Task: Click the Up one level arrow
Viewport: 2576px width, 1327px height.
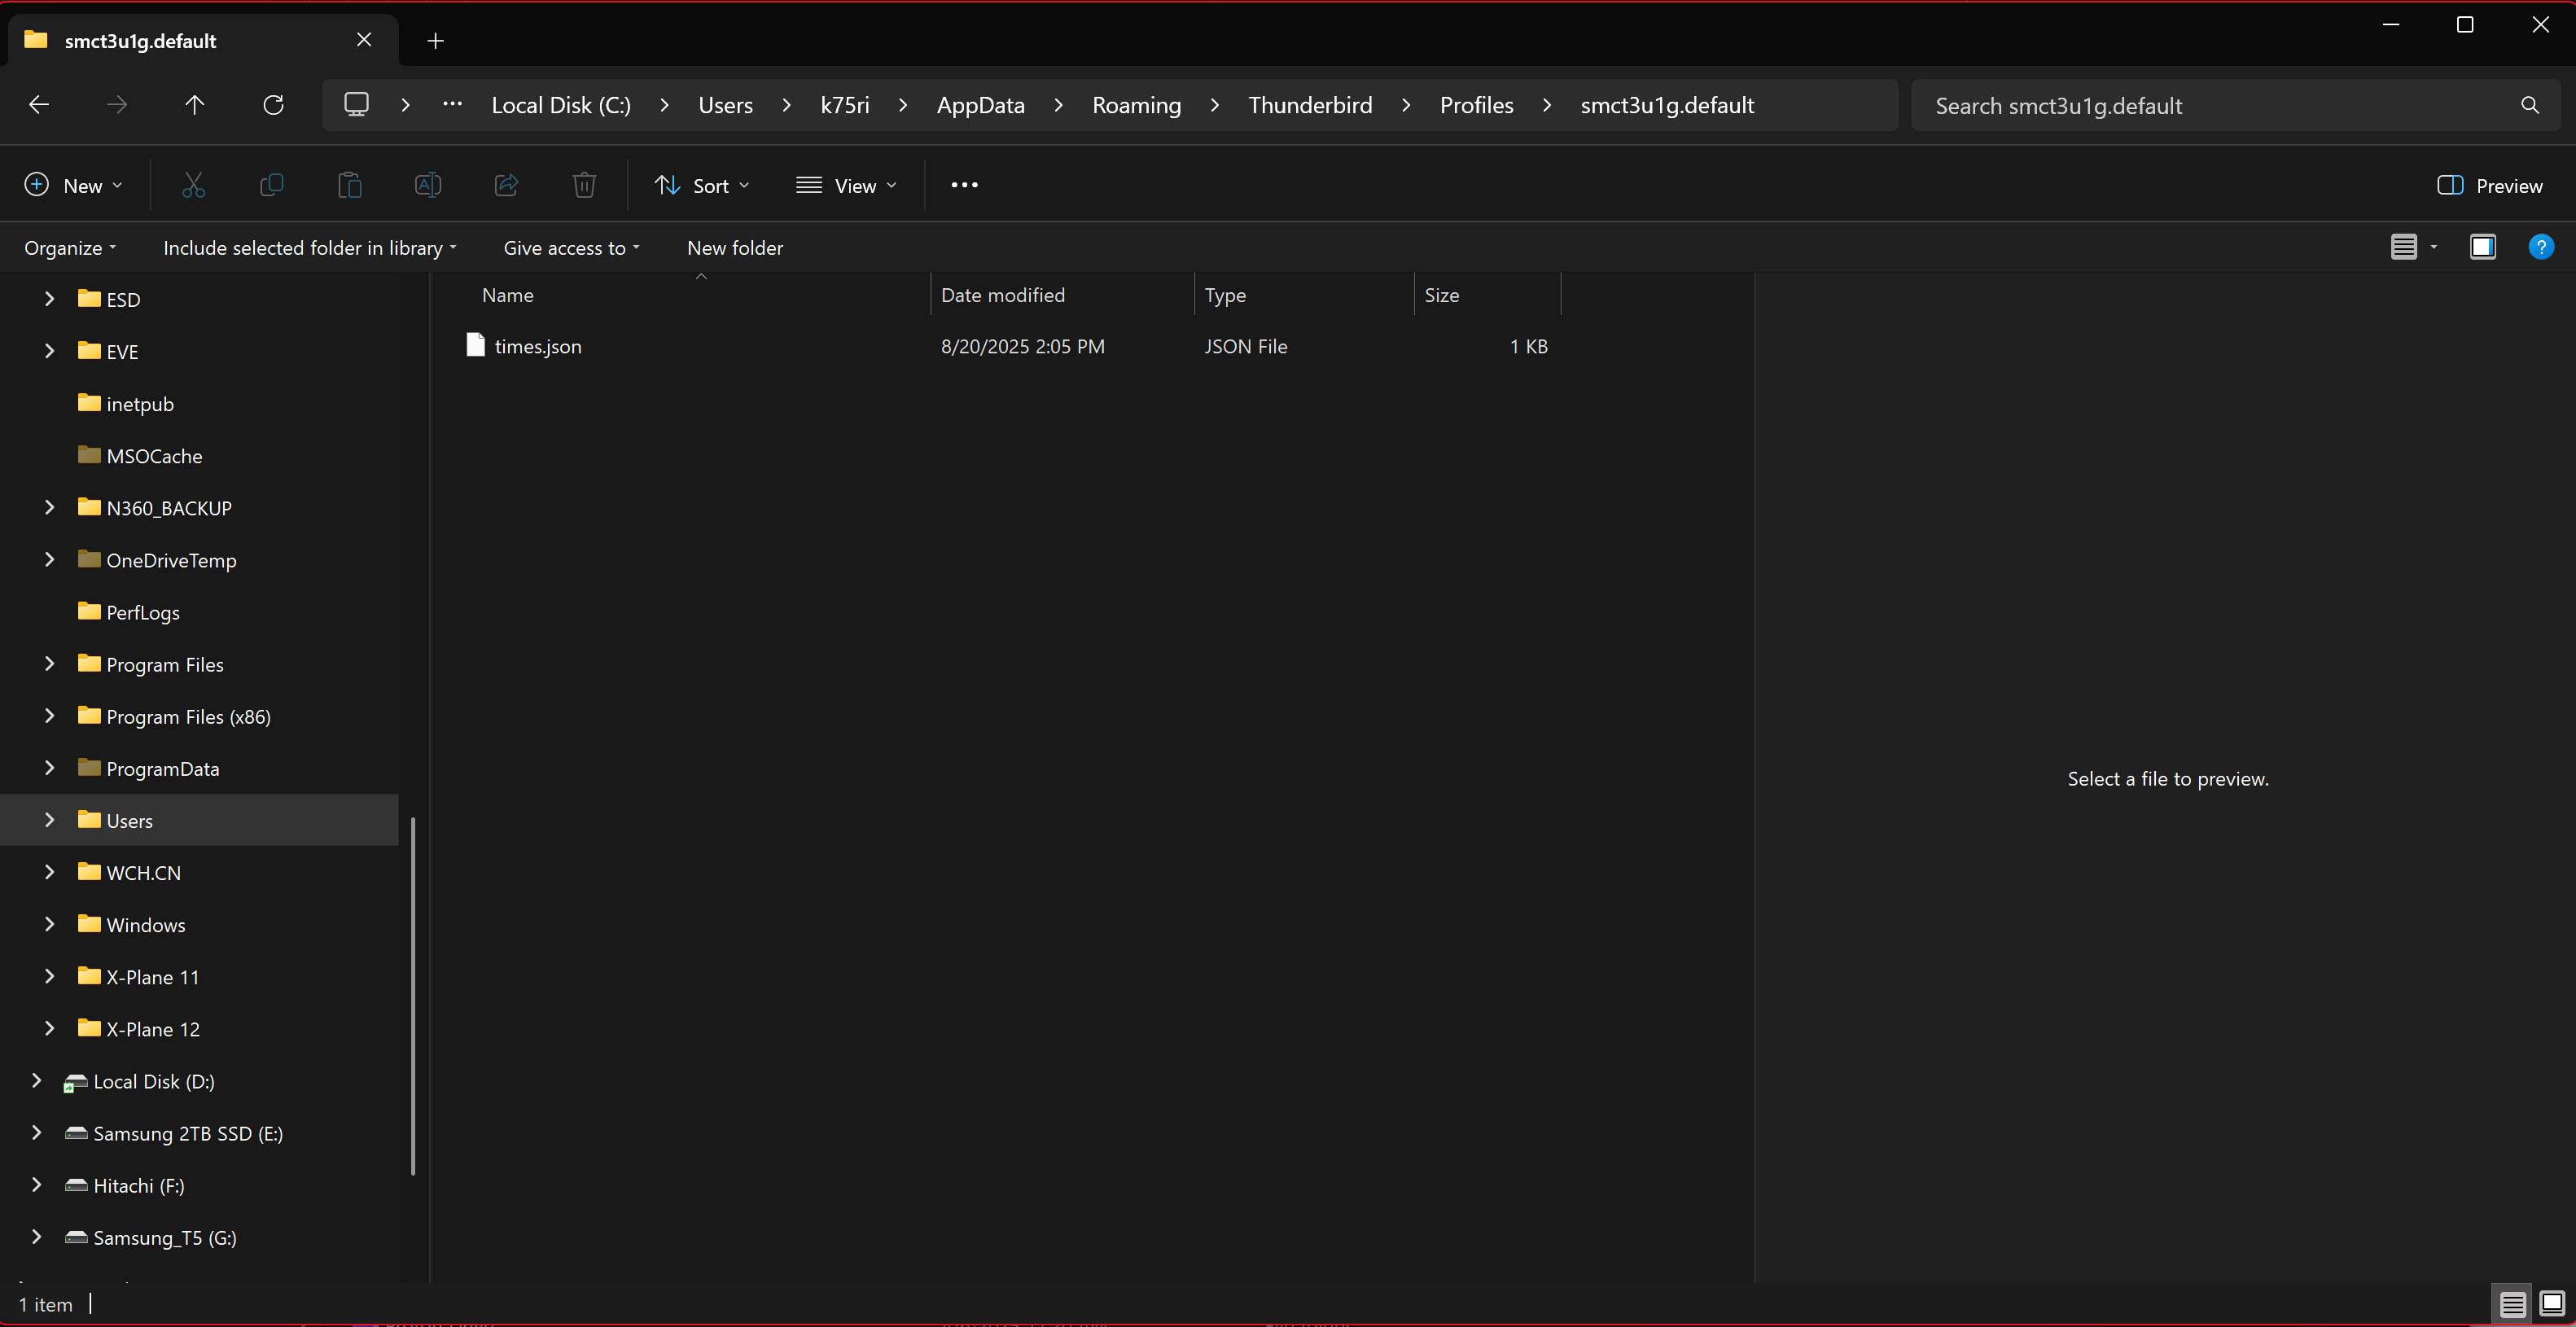Action: point(195,105)
